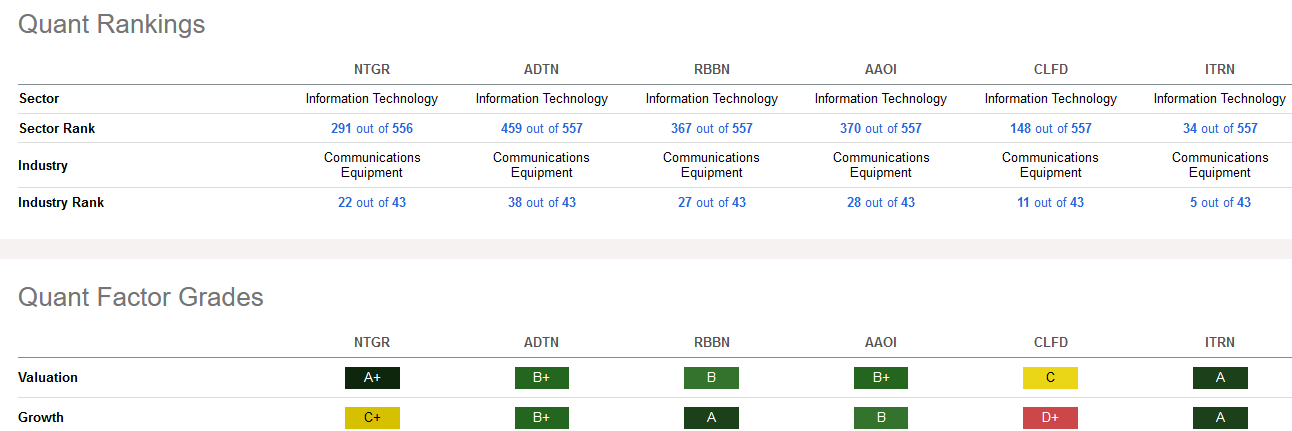Select ITRN header in Quant Factor Grades table
This screenshot has width=1292, height=431.
(x=1220, y=342)
